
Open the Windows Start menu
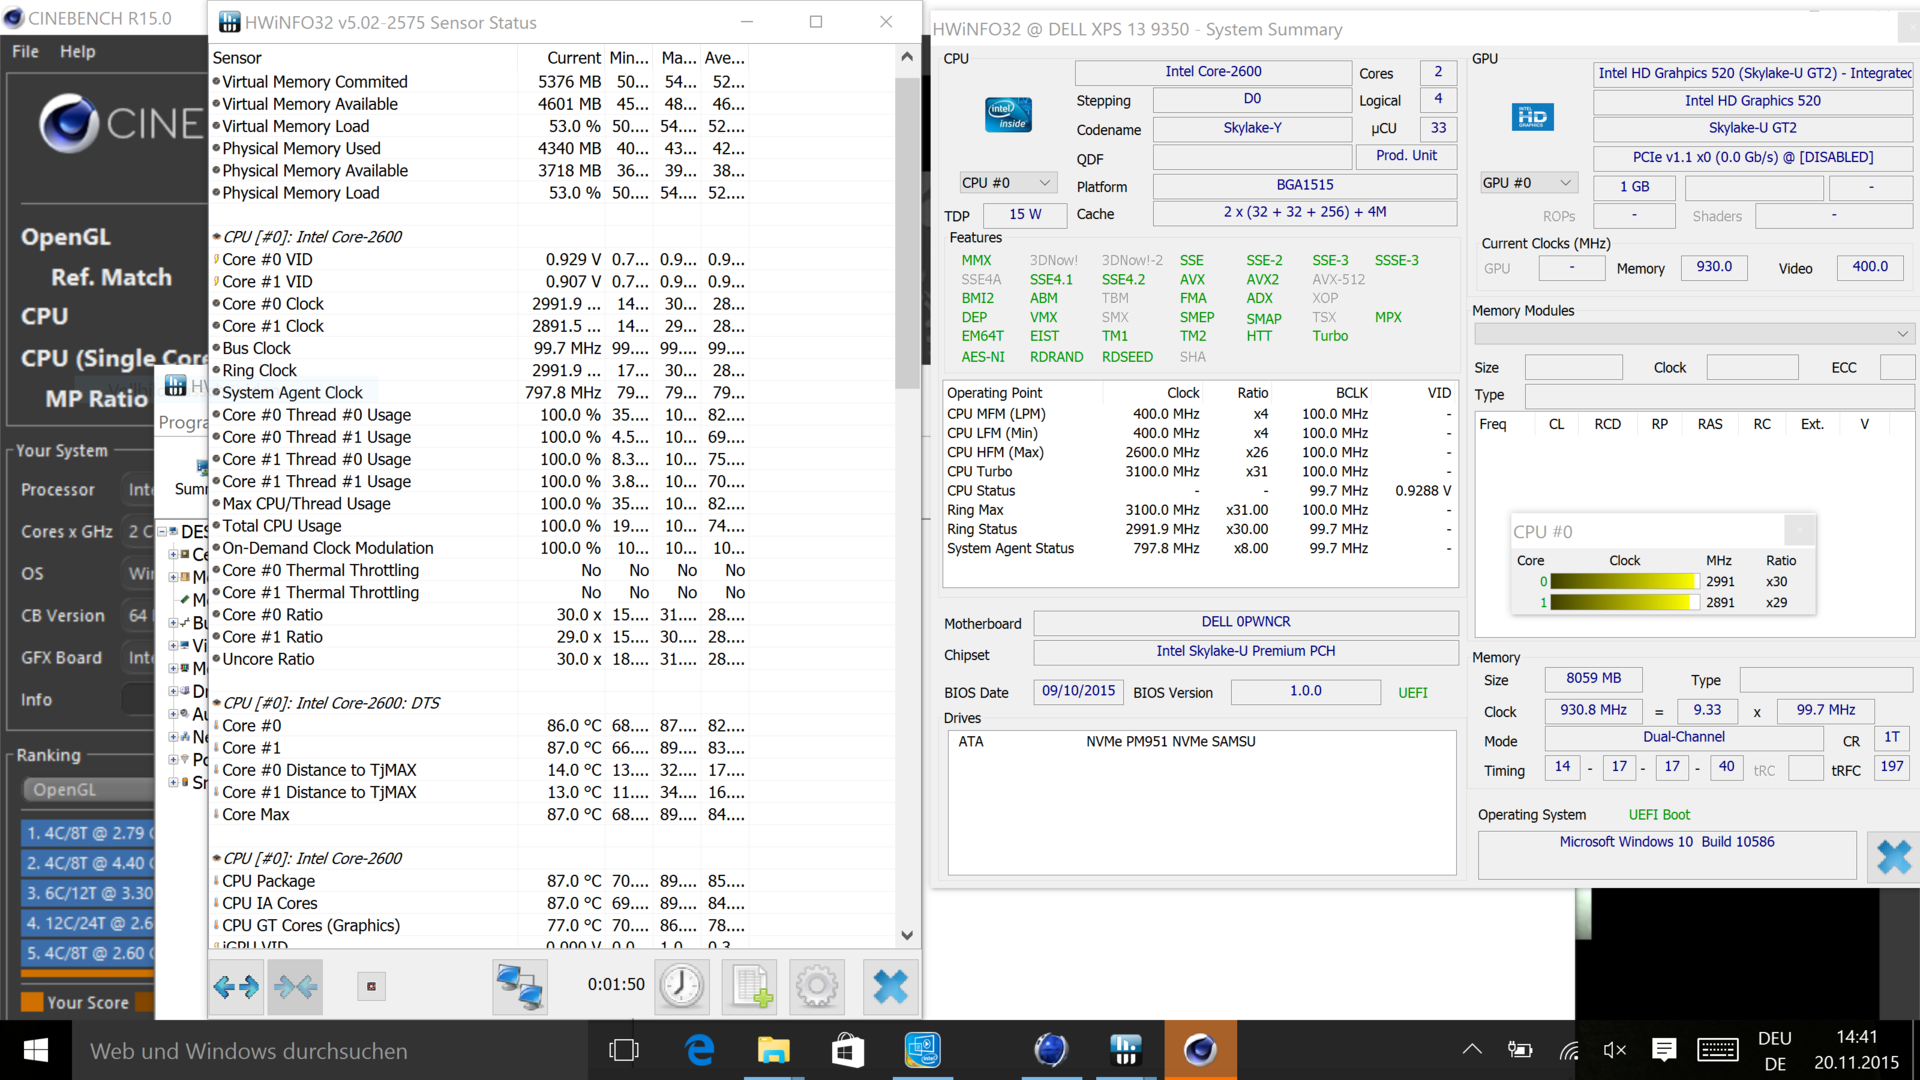tap(36, 1050)
